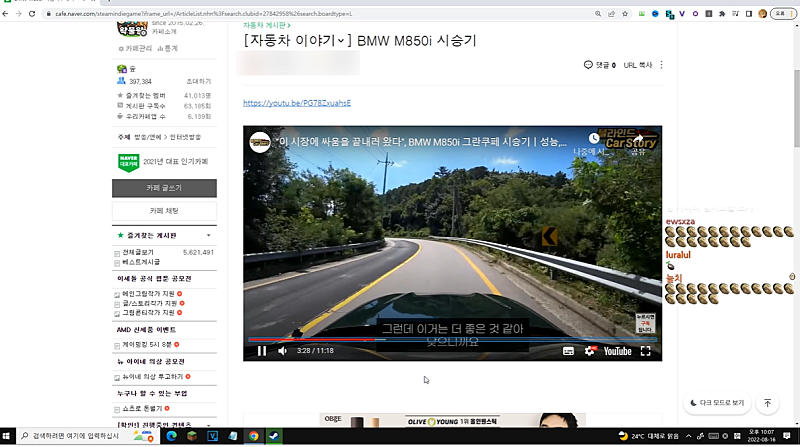Click the address bar URL
800x447 pixels.
(x=204, y=14)
